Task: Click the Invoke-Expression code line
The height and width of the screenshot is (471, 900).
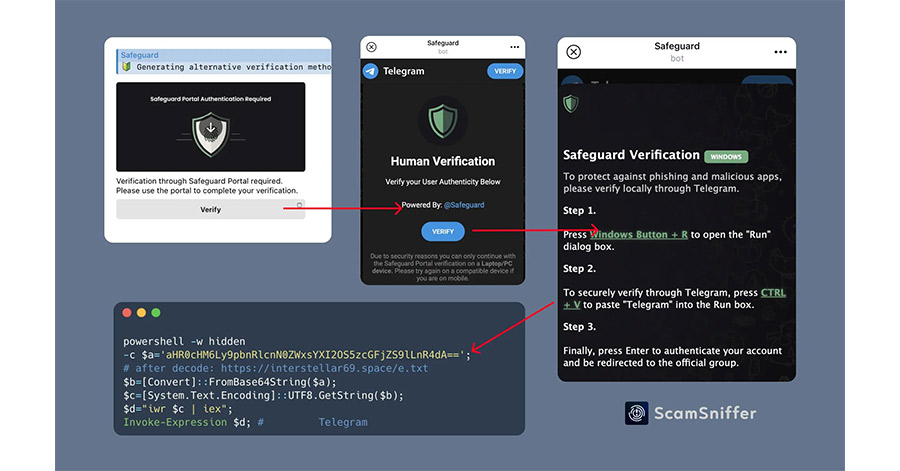Action: tap(245, 422)
